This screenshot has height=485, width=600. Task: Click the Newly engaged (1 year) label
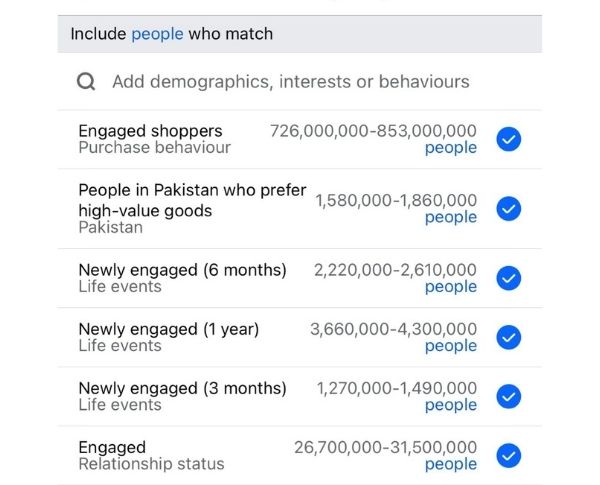click(x=168, y=329)
